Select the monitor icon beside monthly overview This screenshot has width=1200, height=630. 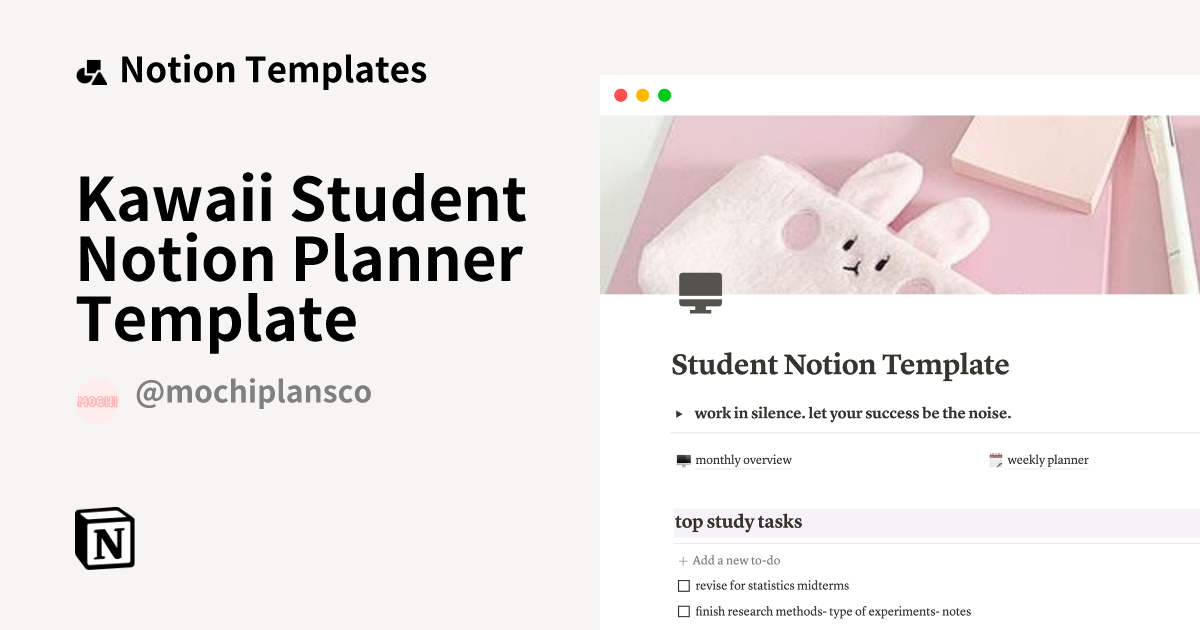[683, 459]
